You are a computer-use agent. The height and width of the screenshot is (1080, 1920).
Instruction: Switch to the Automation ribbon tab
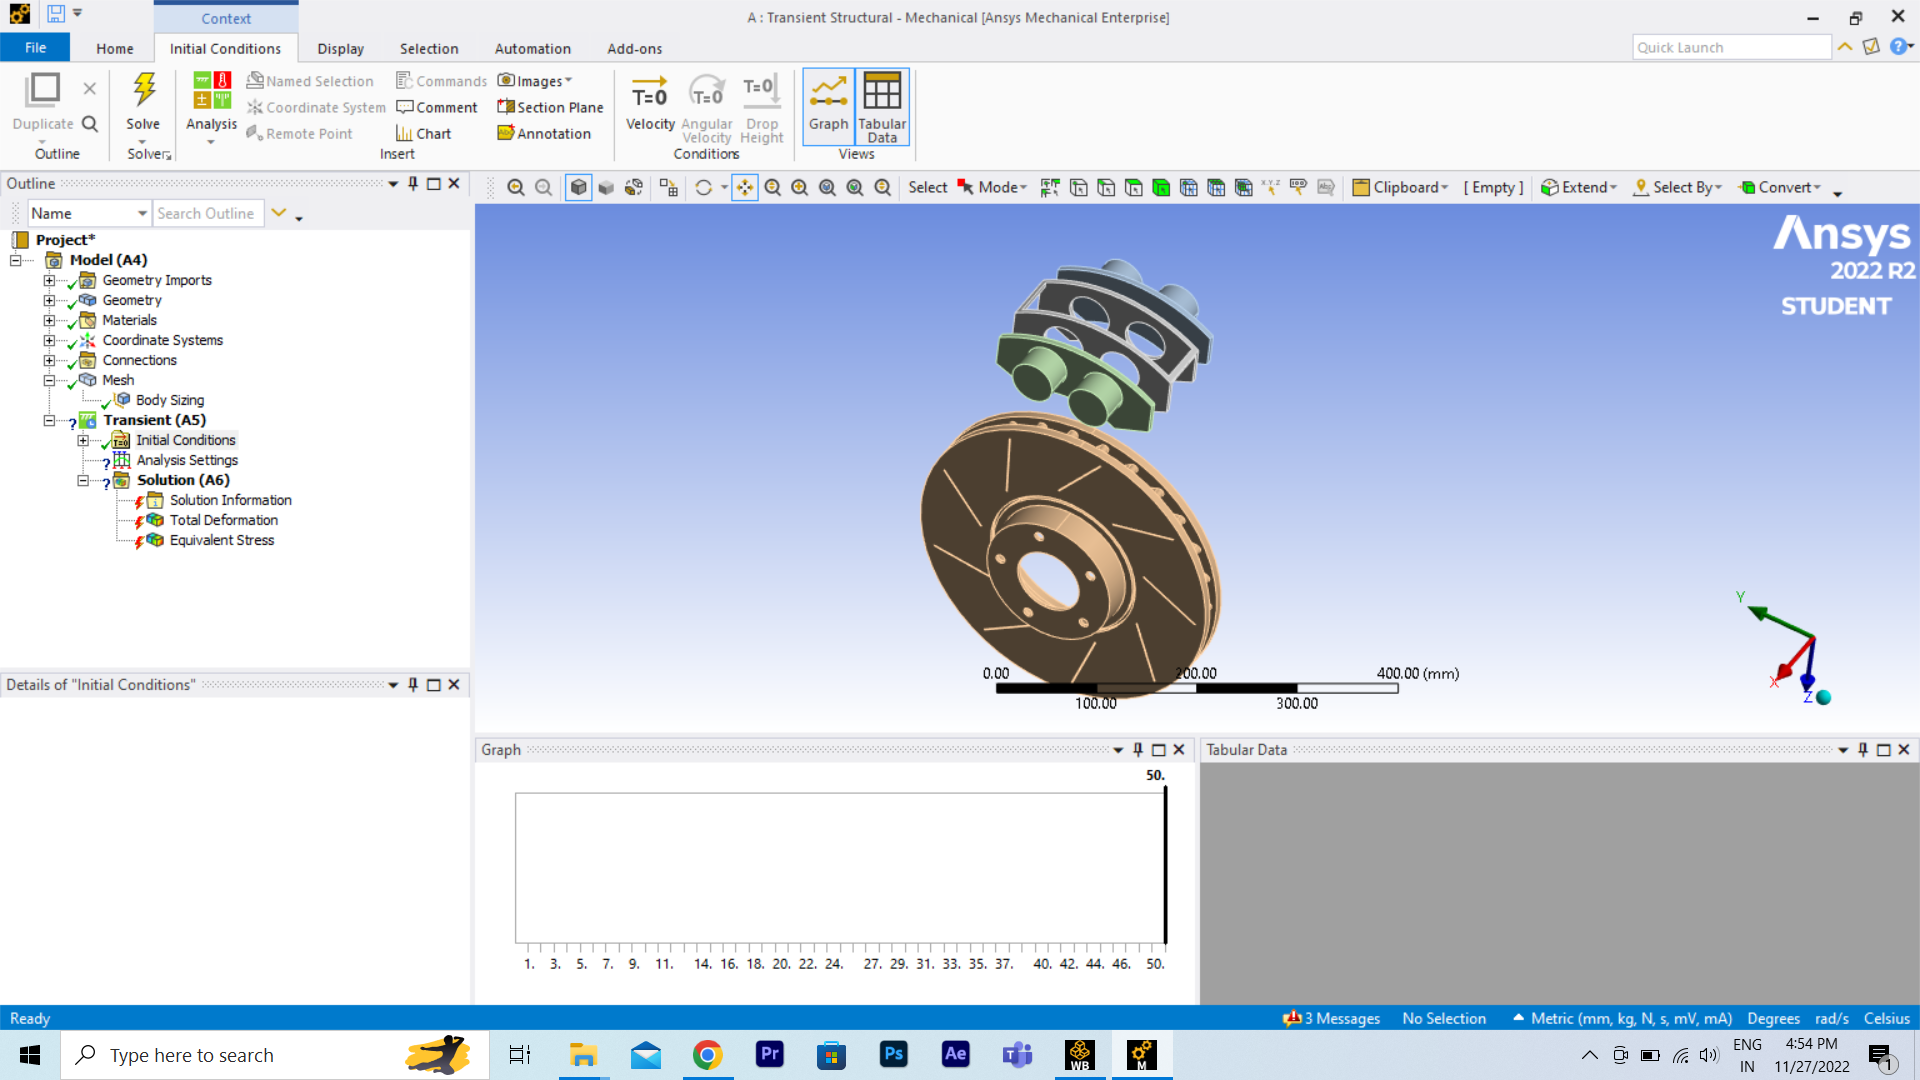click(x=532, y=48)
